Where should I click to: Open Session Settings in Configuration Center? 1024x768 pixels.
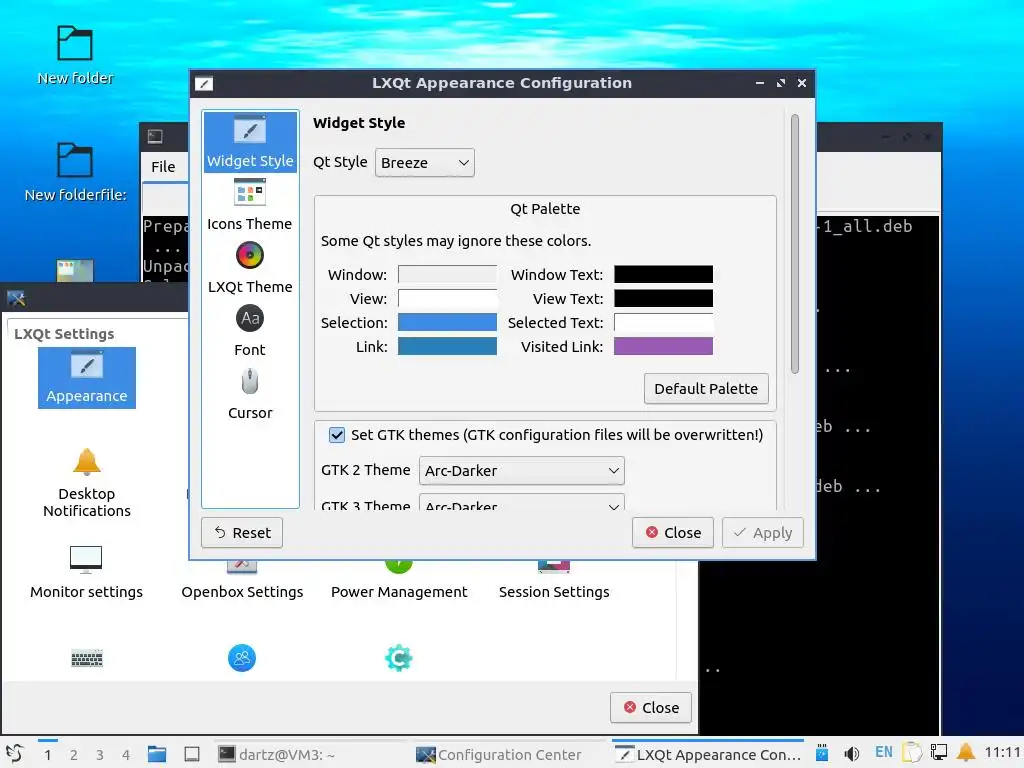tap(554, 581)
